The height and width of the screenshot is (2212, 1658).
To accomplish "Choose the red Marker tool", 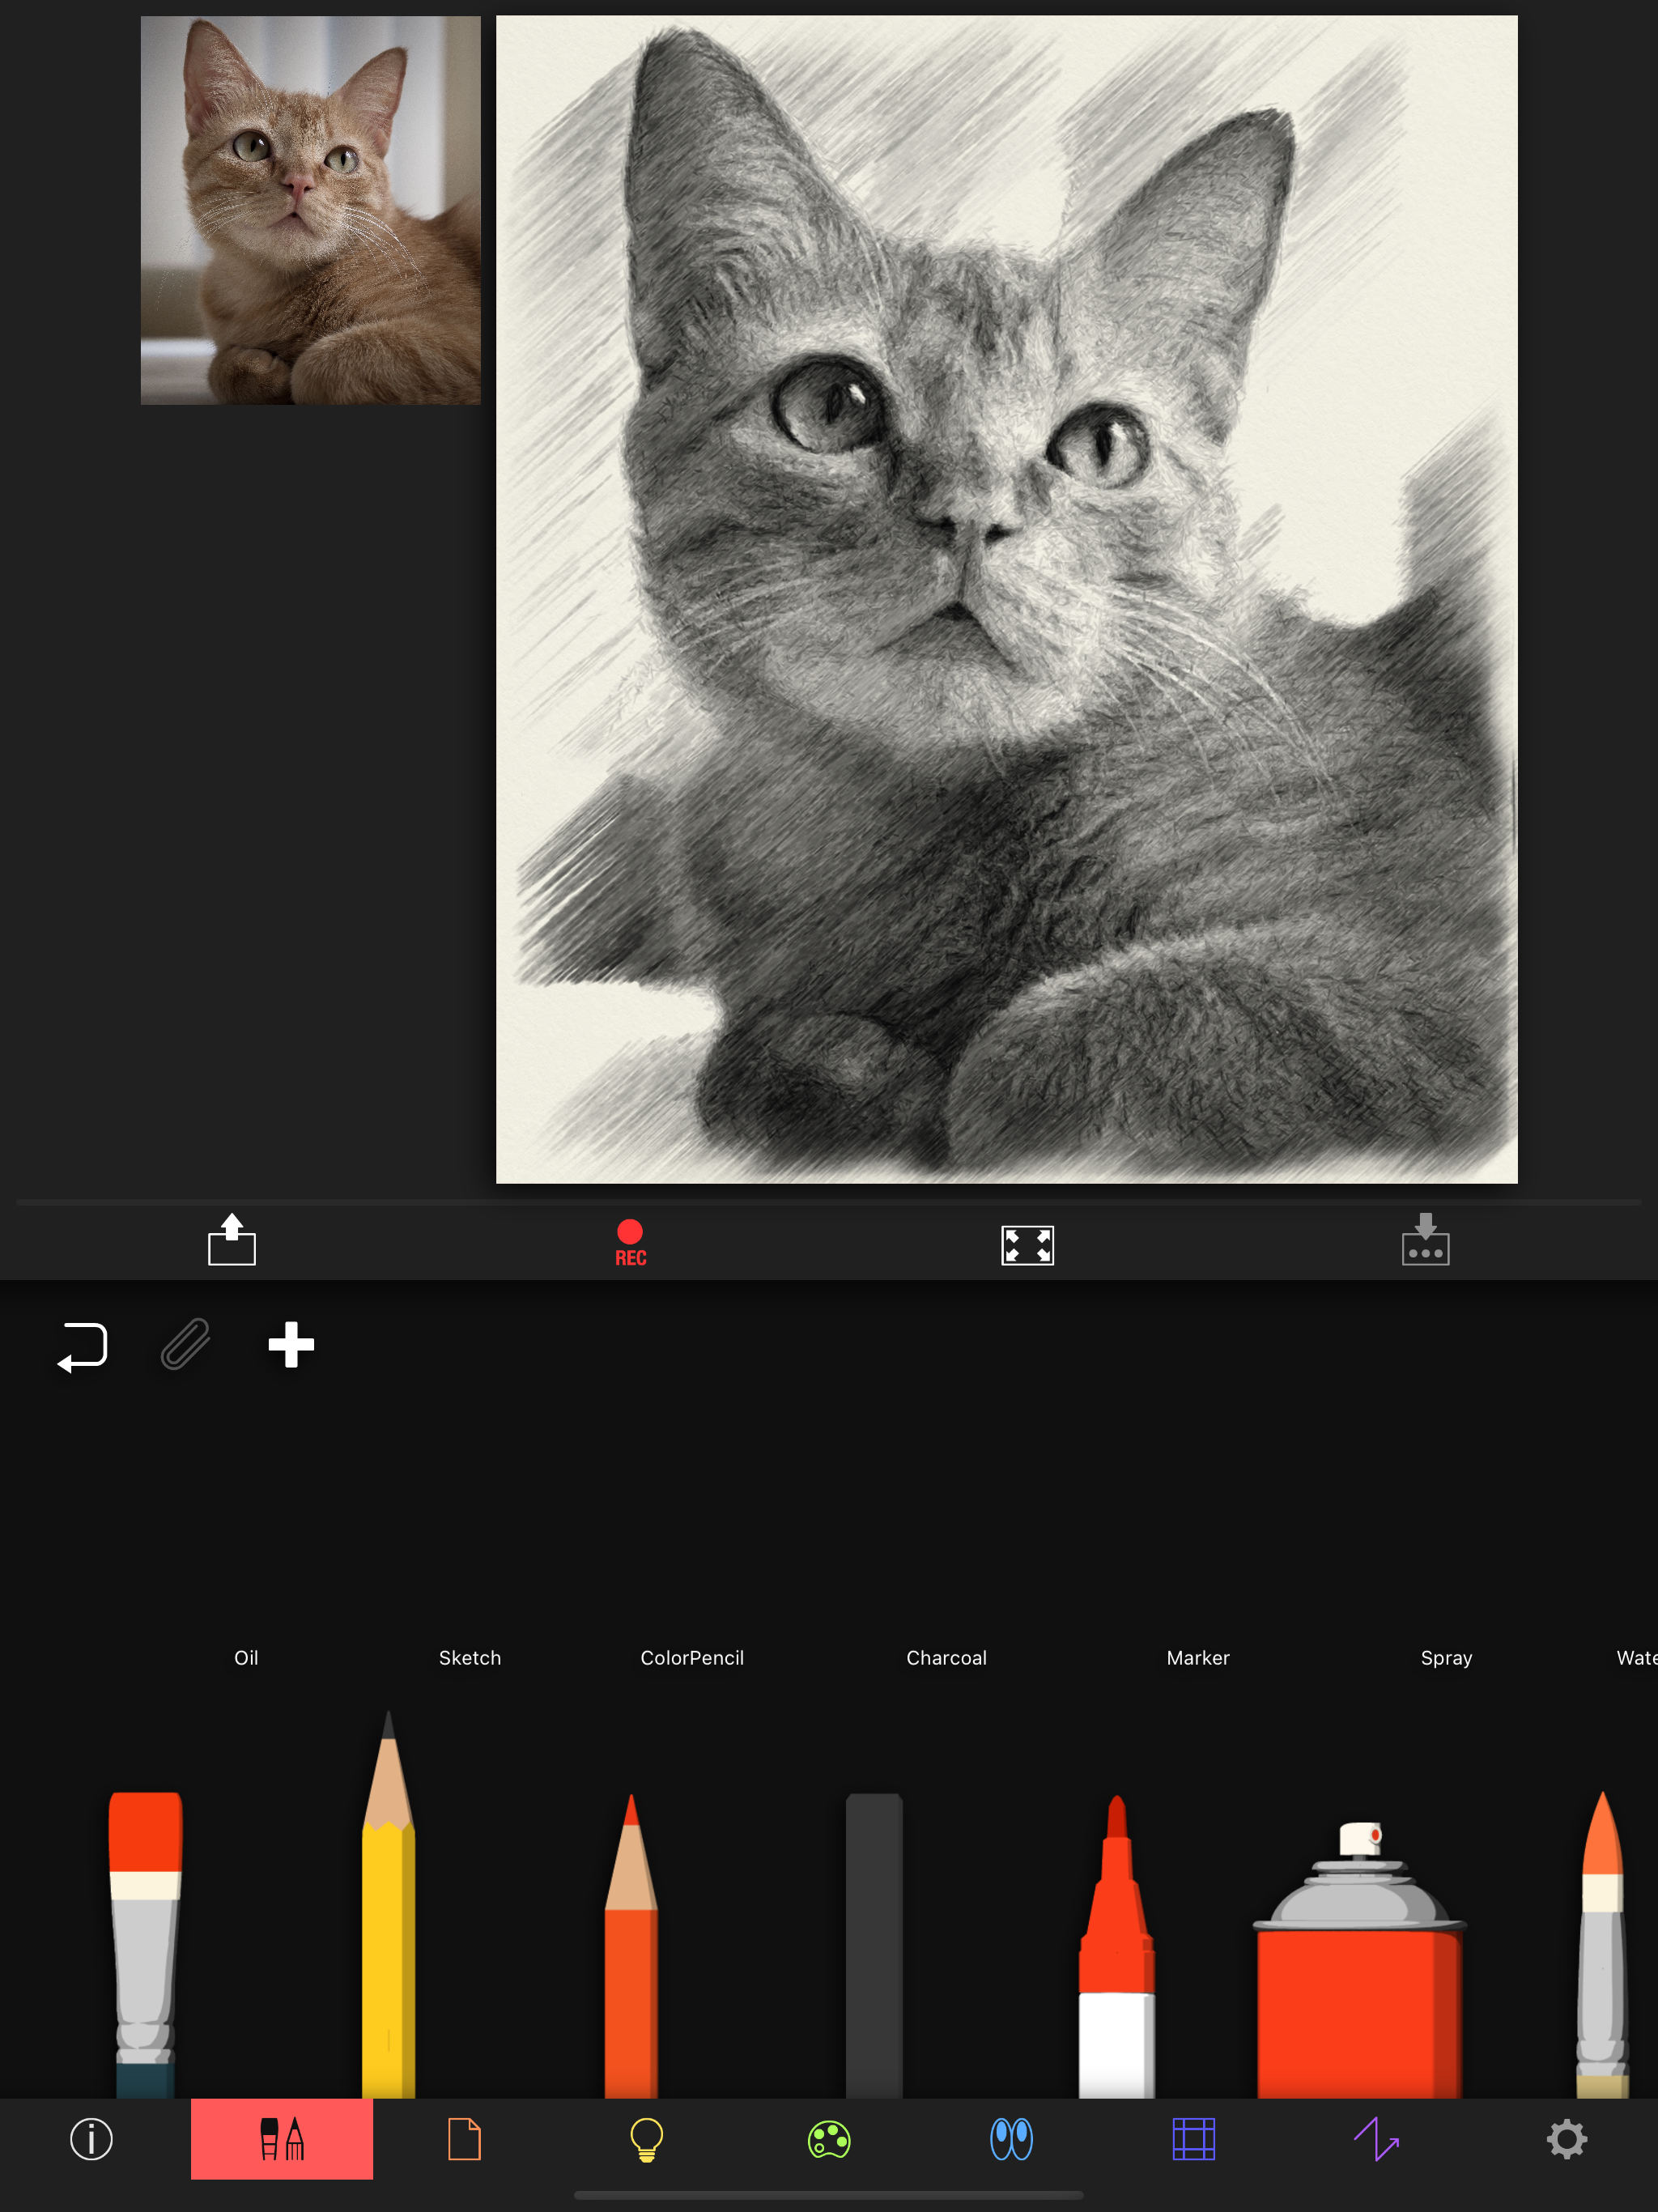I will coord(1117,1950).
